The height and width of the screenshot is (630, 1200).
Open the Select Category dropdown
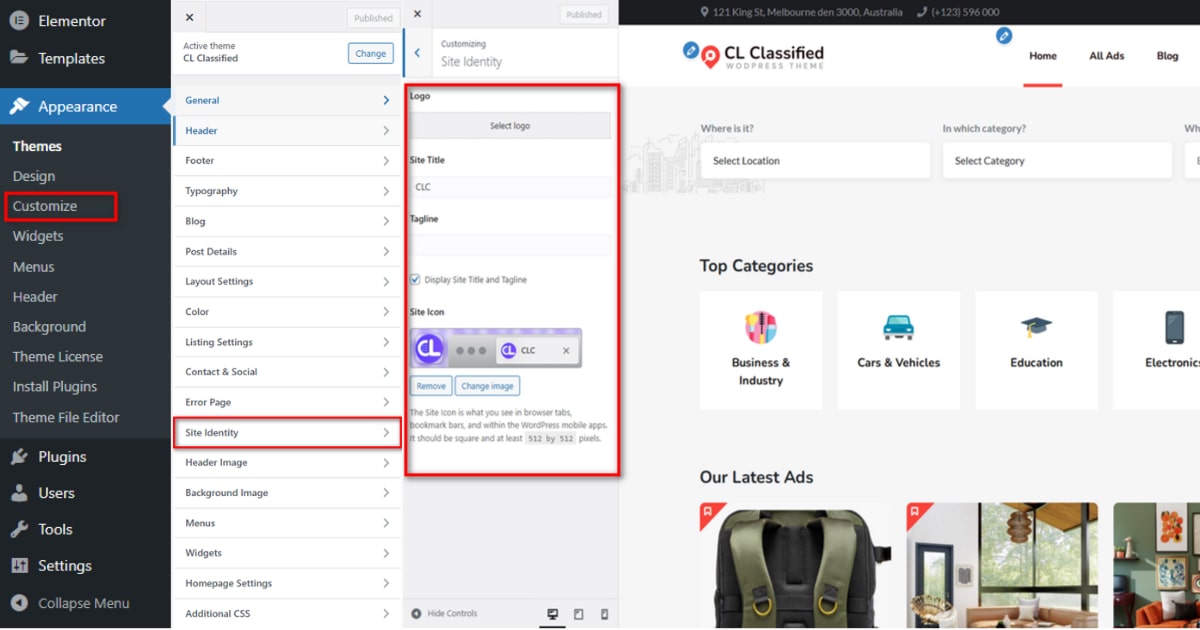[x=1057, y=160]
